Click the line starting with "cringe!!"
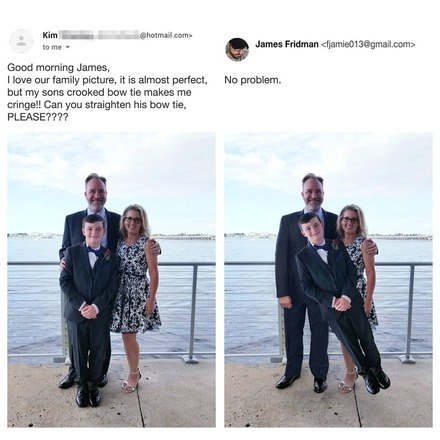 (97, 105)
